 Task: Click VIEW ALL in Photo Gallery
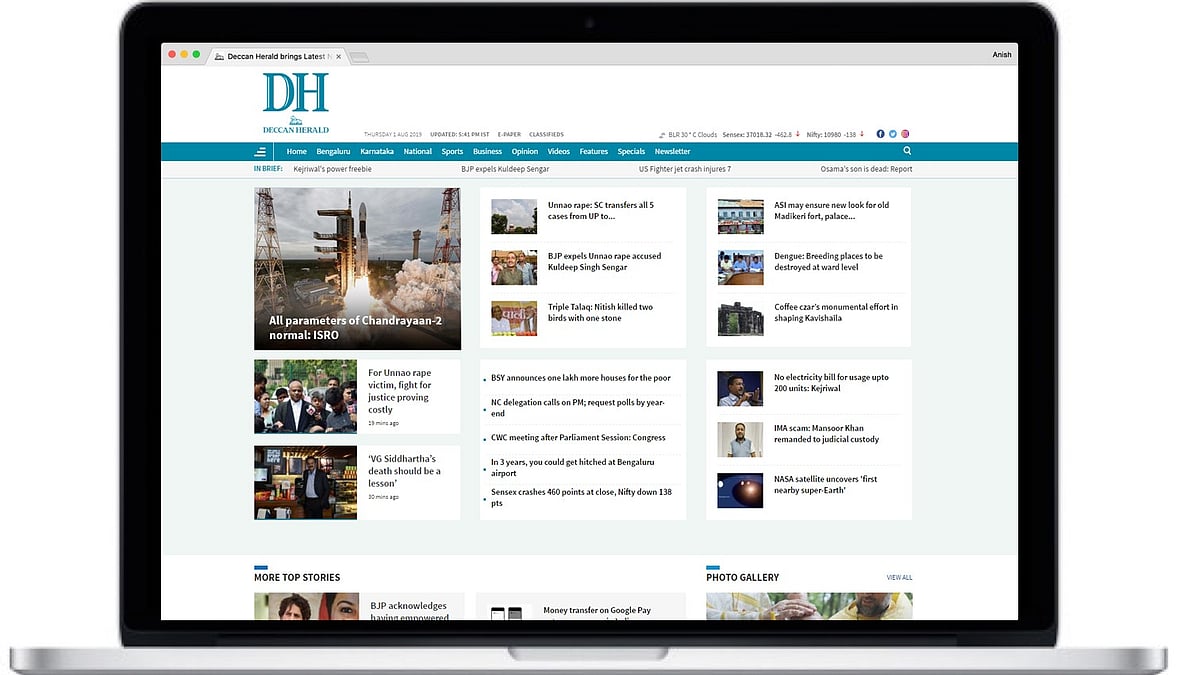[899, 578]
